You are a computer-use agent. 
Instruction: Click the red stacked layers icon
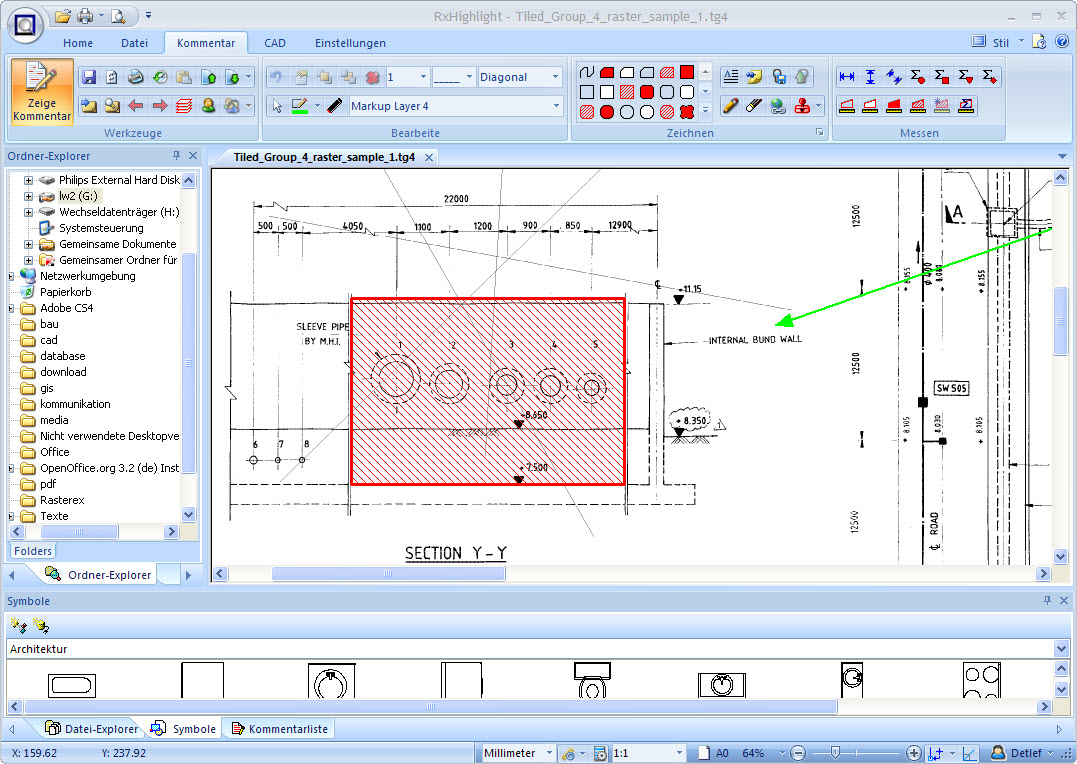click(x=184, y=105)
